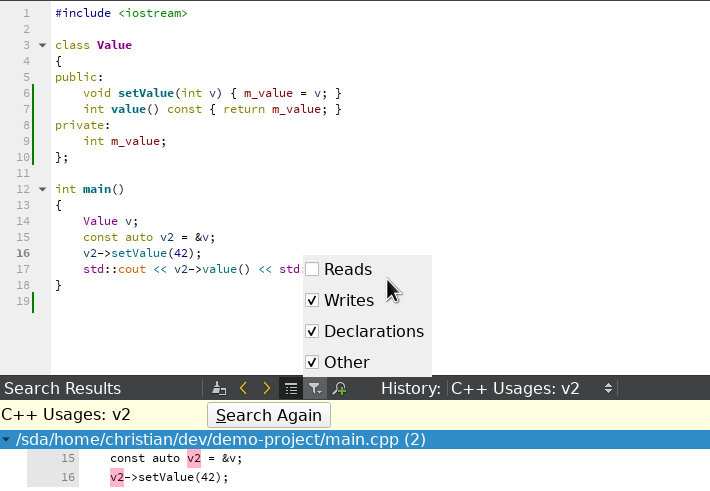Open the History dropdown showing C++ Usages: v2

[532, 389]
